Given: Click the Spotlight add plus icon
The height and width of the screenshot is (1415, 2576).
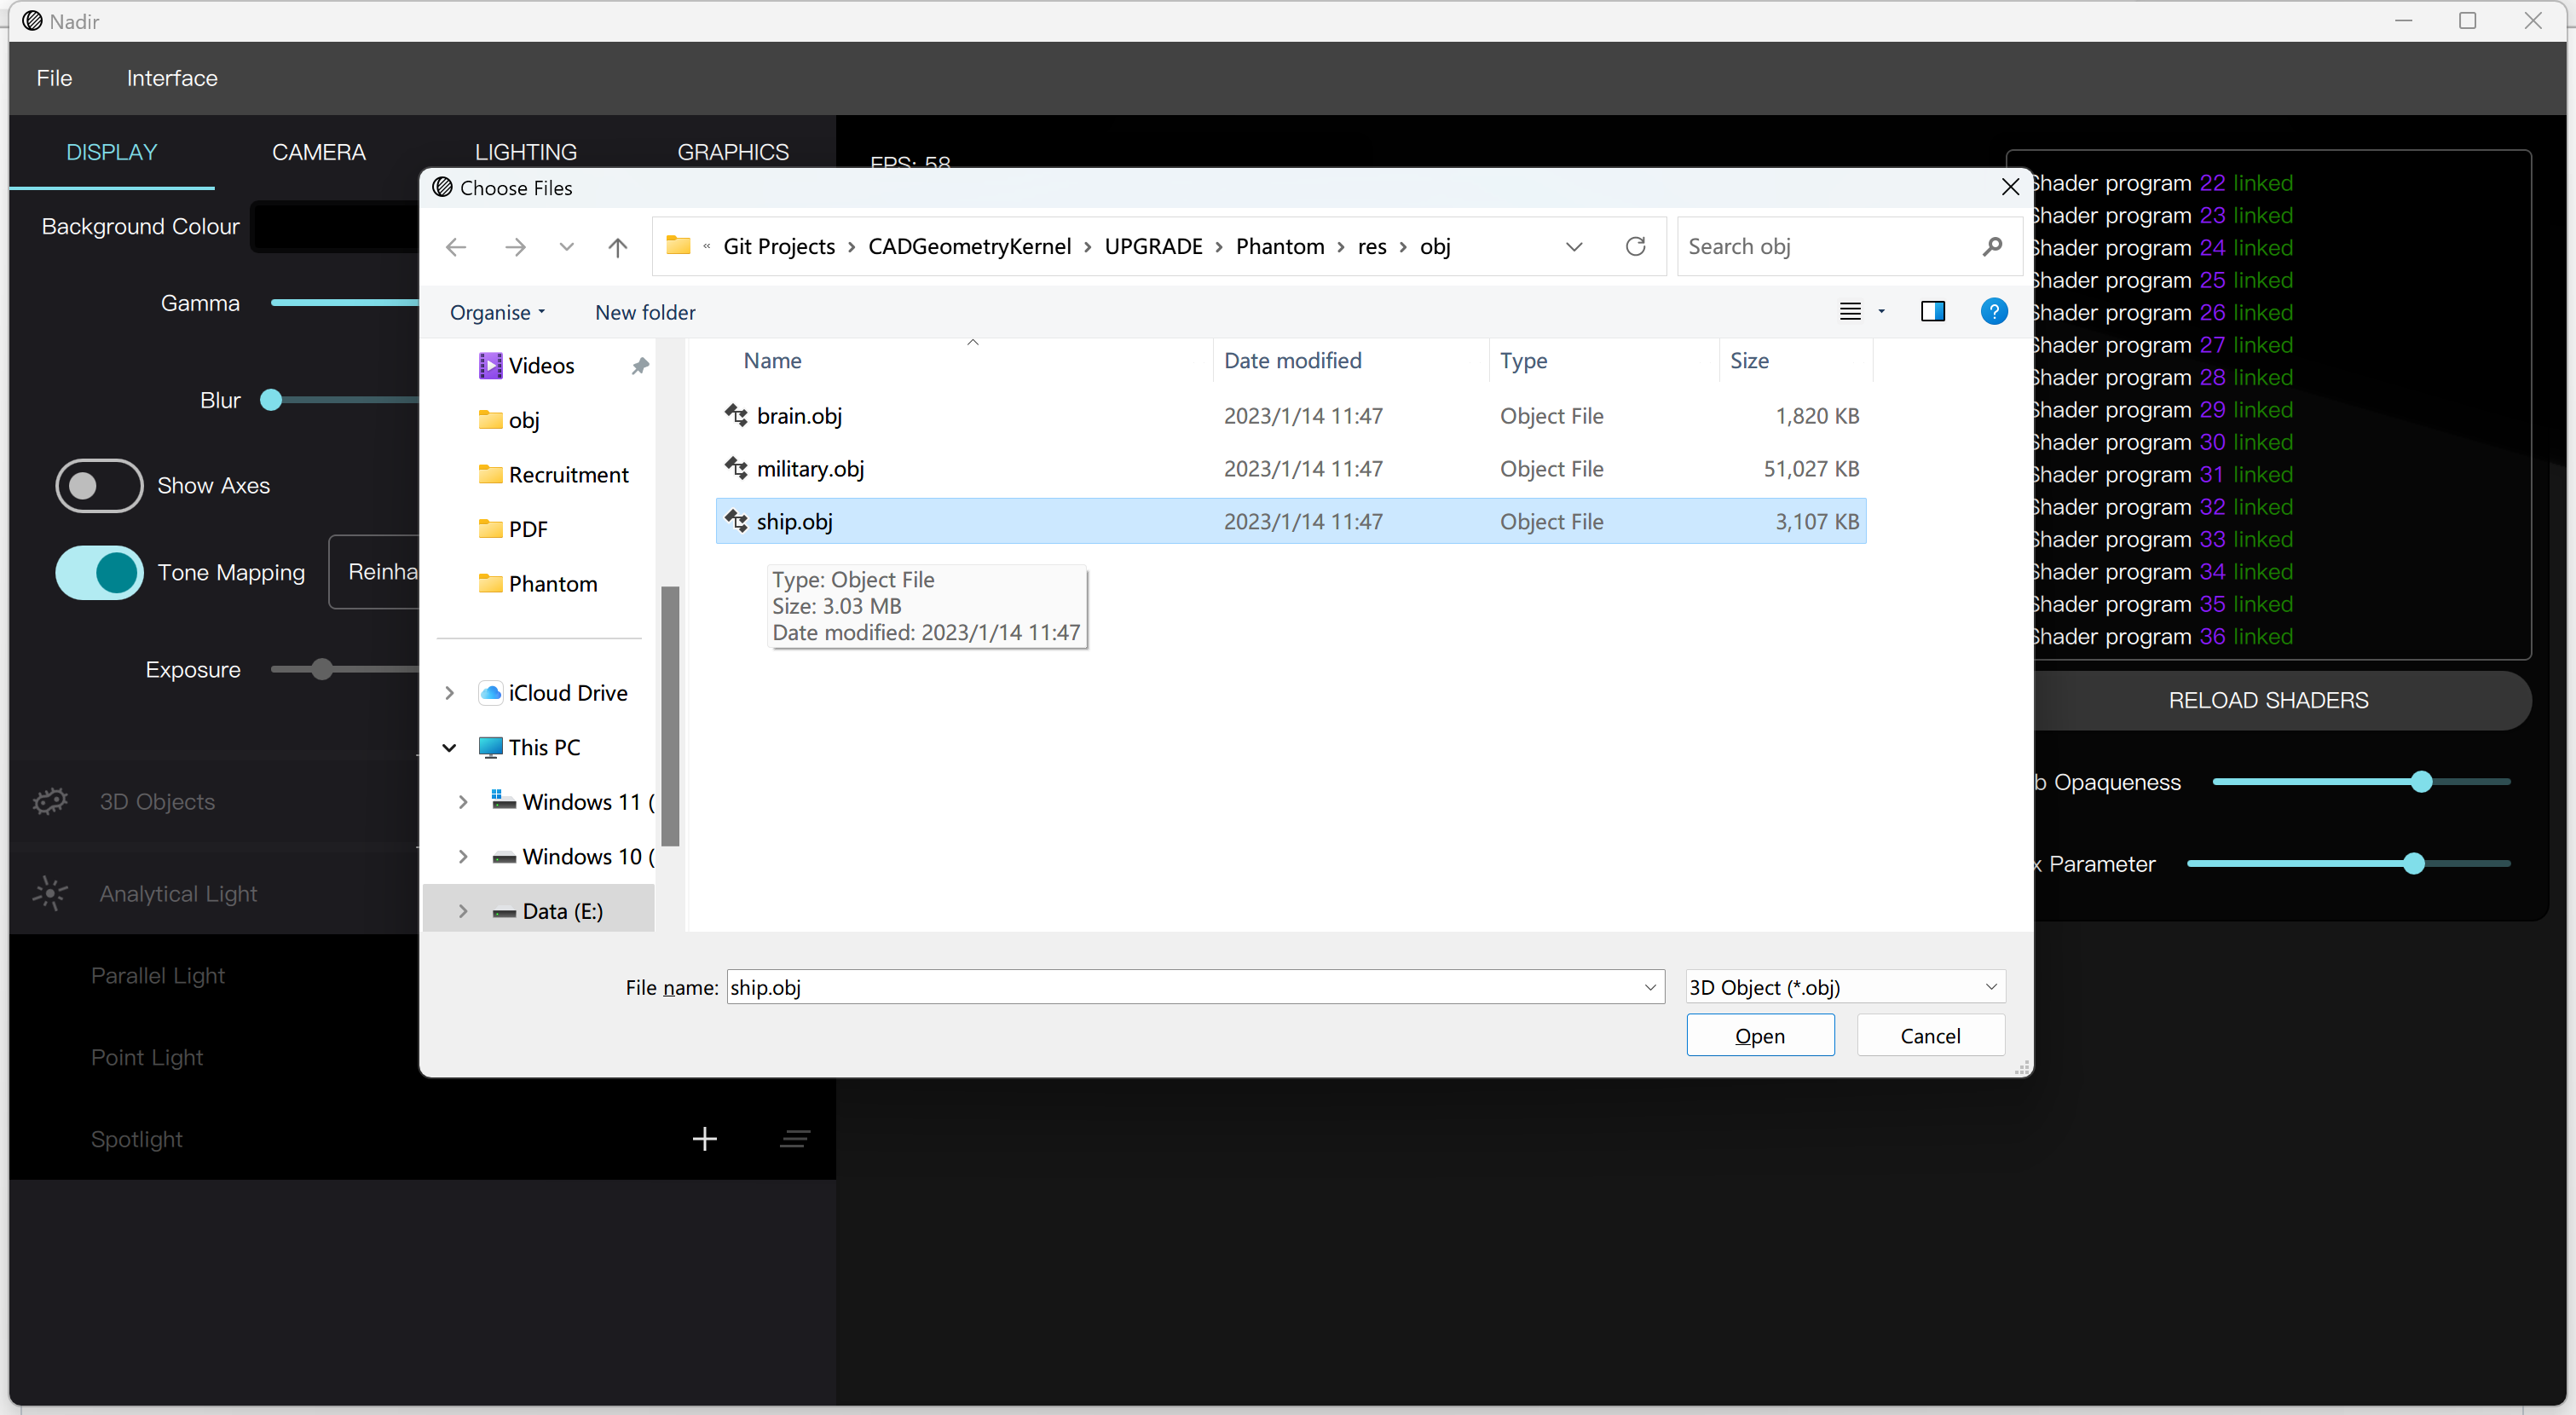Looking at the screenshot, I should (704, 1139).
